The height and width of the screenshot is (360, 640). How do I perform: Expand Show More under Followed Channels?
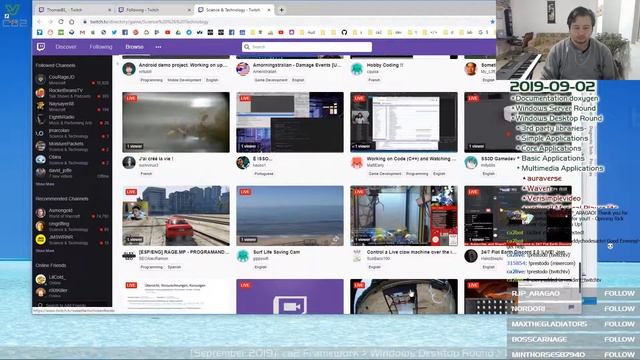(x=45, y=184)
